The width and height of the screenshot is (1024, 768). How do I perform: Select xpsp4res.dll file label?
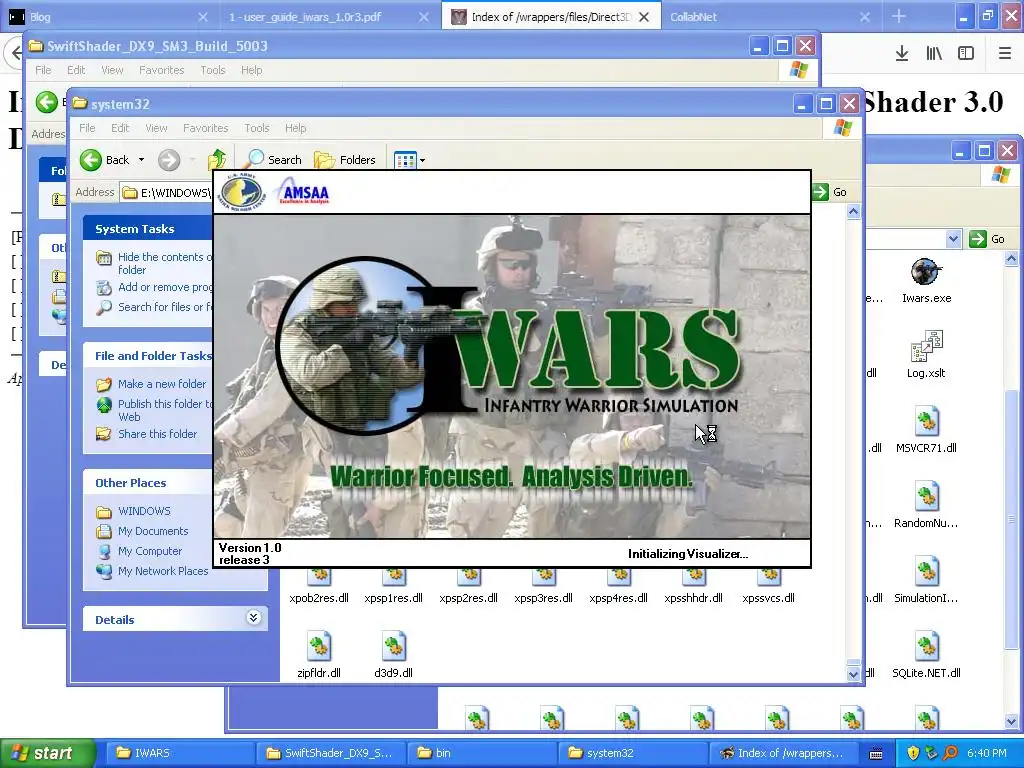(x=618, y=598)
